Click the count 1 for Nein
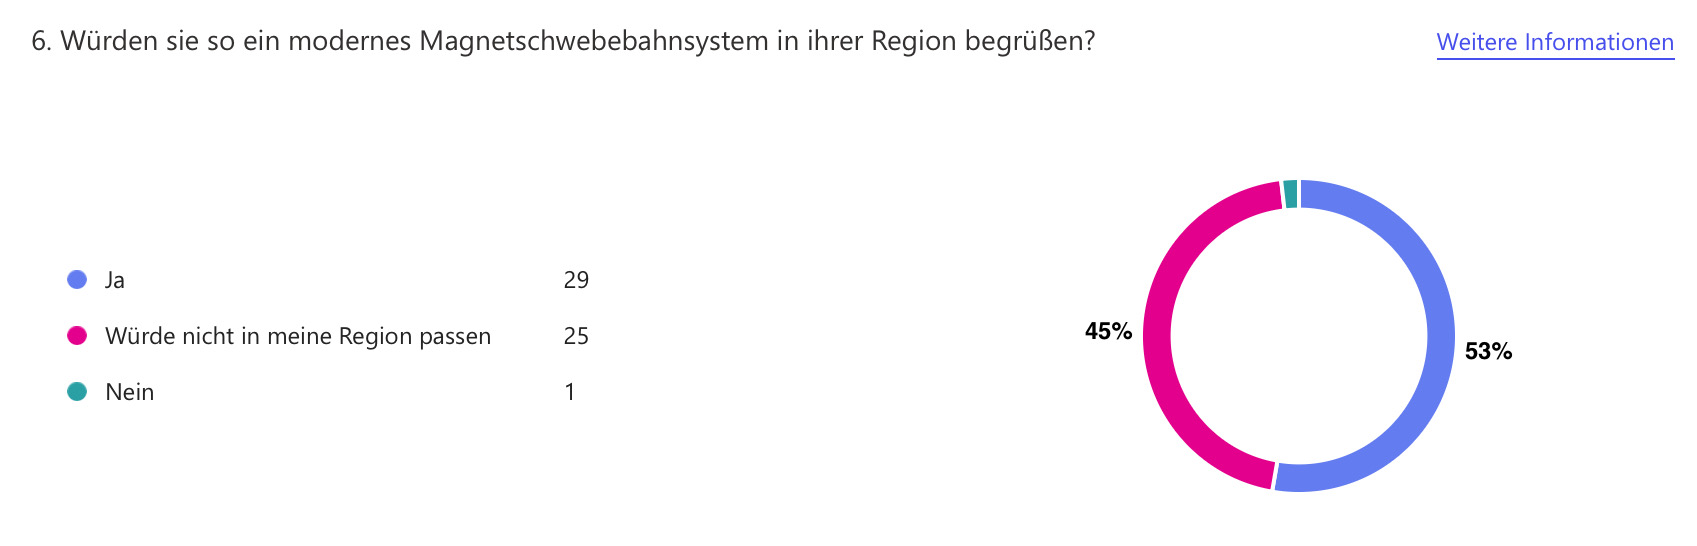This screenshot has height=546, width=1697. coord(570,392)
